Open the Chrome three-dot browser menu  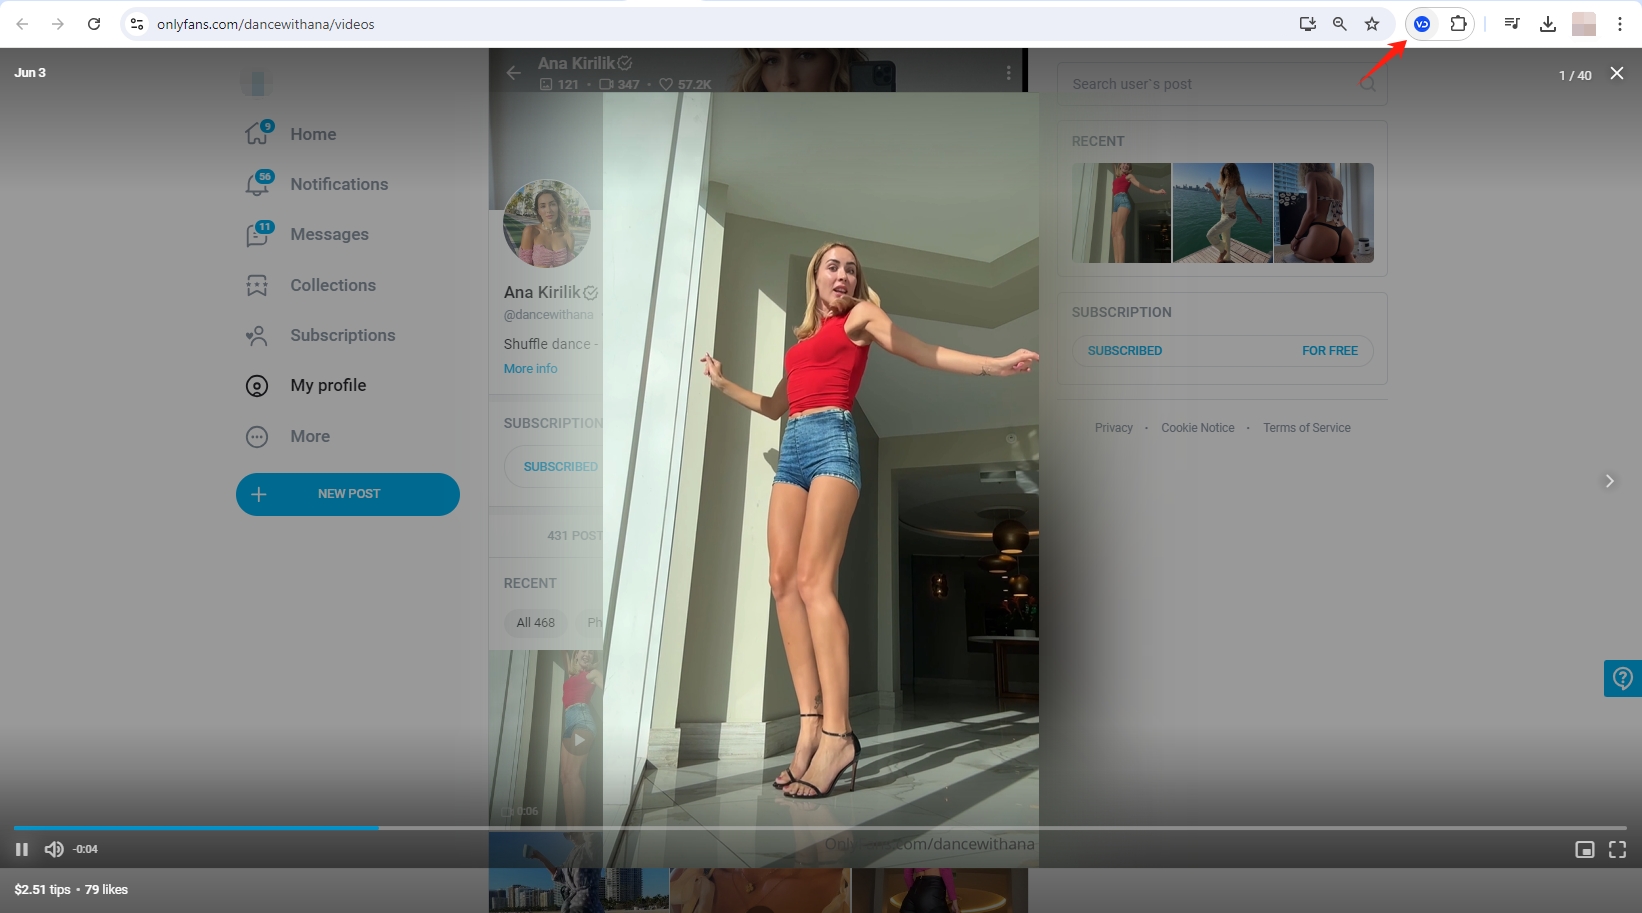[x=1620, y=23]
